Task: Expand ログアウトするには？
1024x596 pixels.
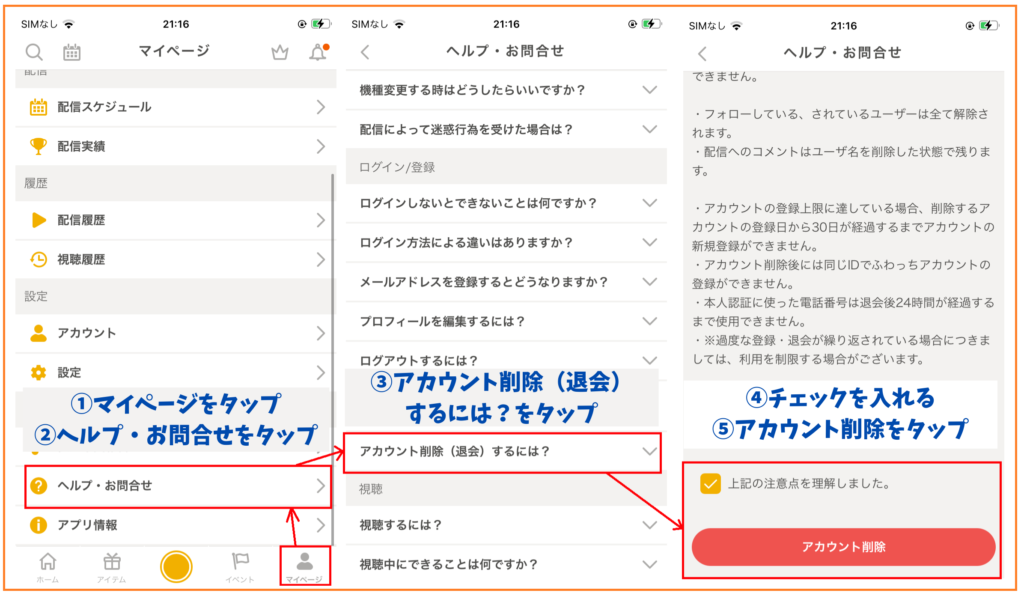Action: coord(506,358)
